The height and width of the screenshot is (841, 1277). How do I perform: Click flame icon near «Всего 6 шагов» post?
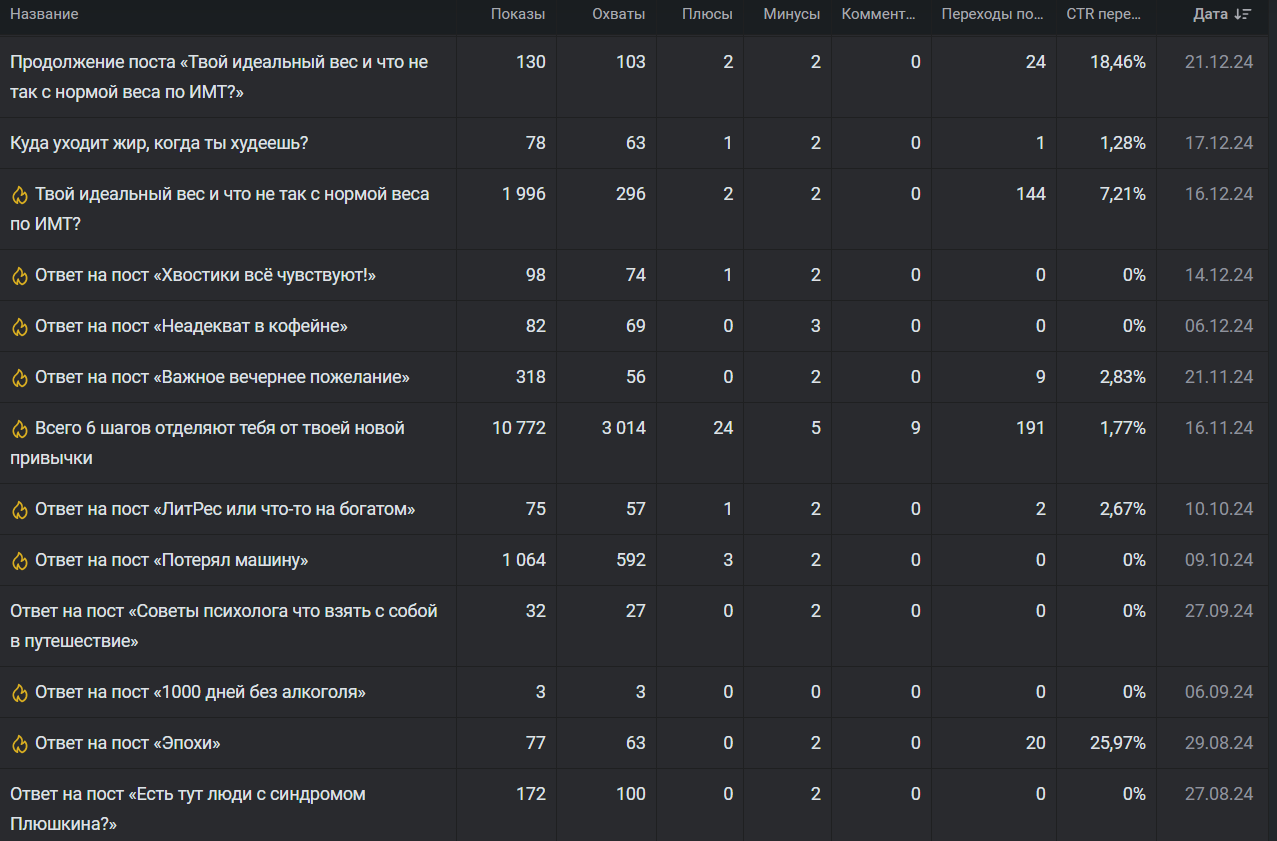coord(19,429)
